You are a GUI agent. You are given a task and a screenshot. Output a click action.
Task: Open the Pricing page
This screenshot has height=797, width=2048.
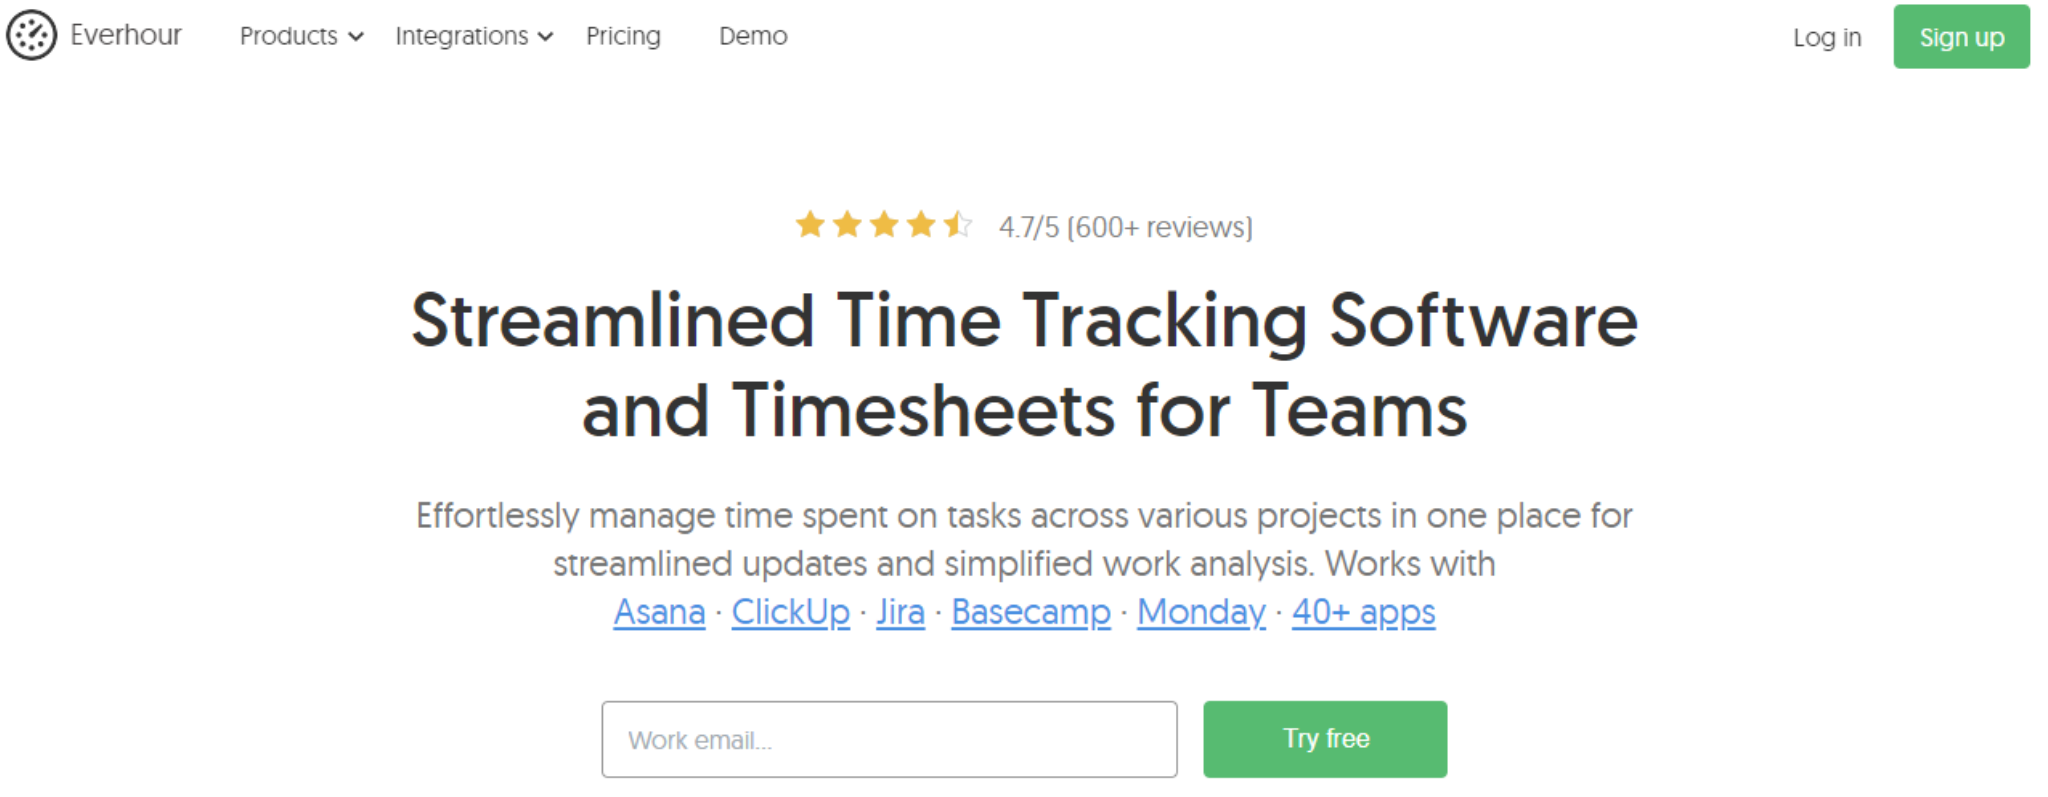click(623, 37)
